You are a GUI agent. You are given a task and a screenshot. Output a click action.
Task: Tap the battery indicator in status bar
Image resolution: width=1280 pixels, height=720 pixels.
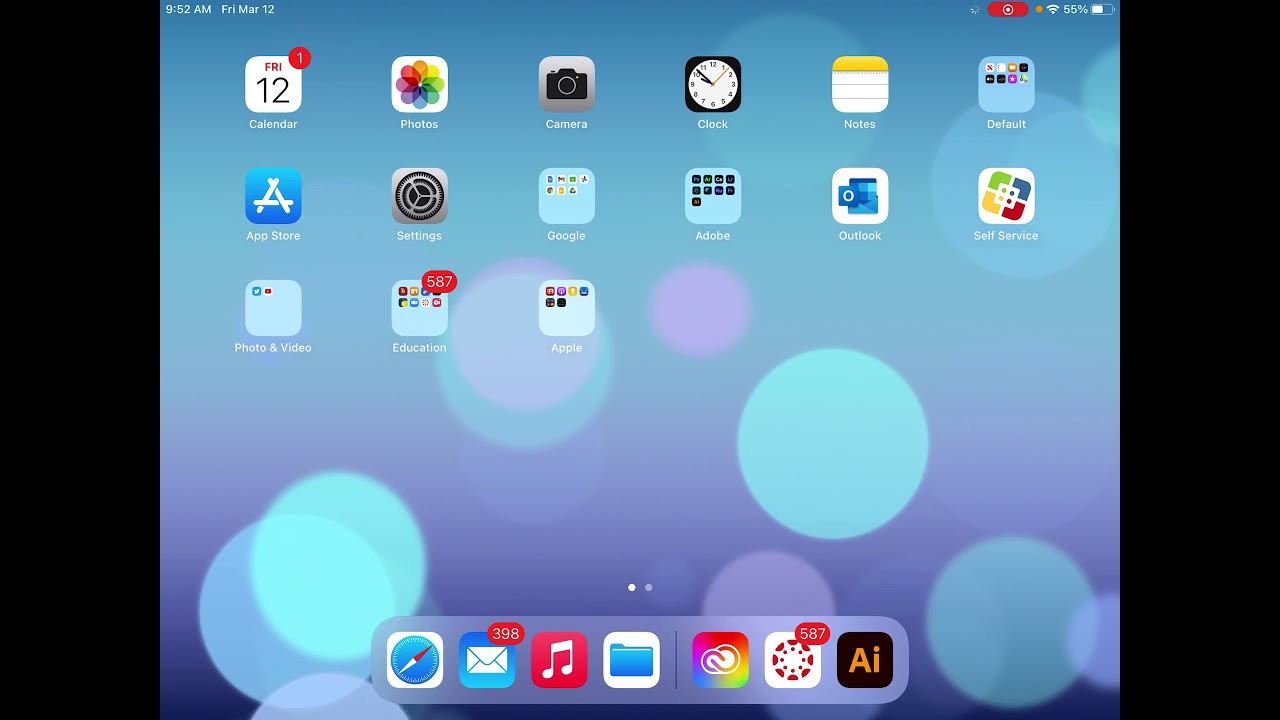[x=1102, y=9]
